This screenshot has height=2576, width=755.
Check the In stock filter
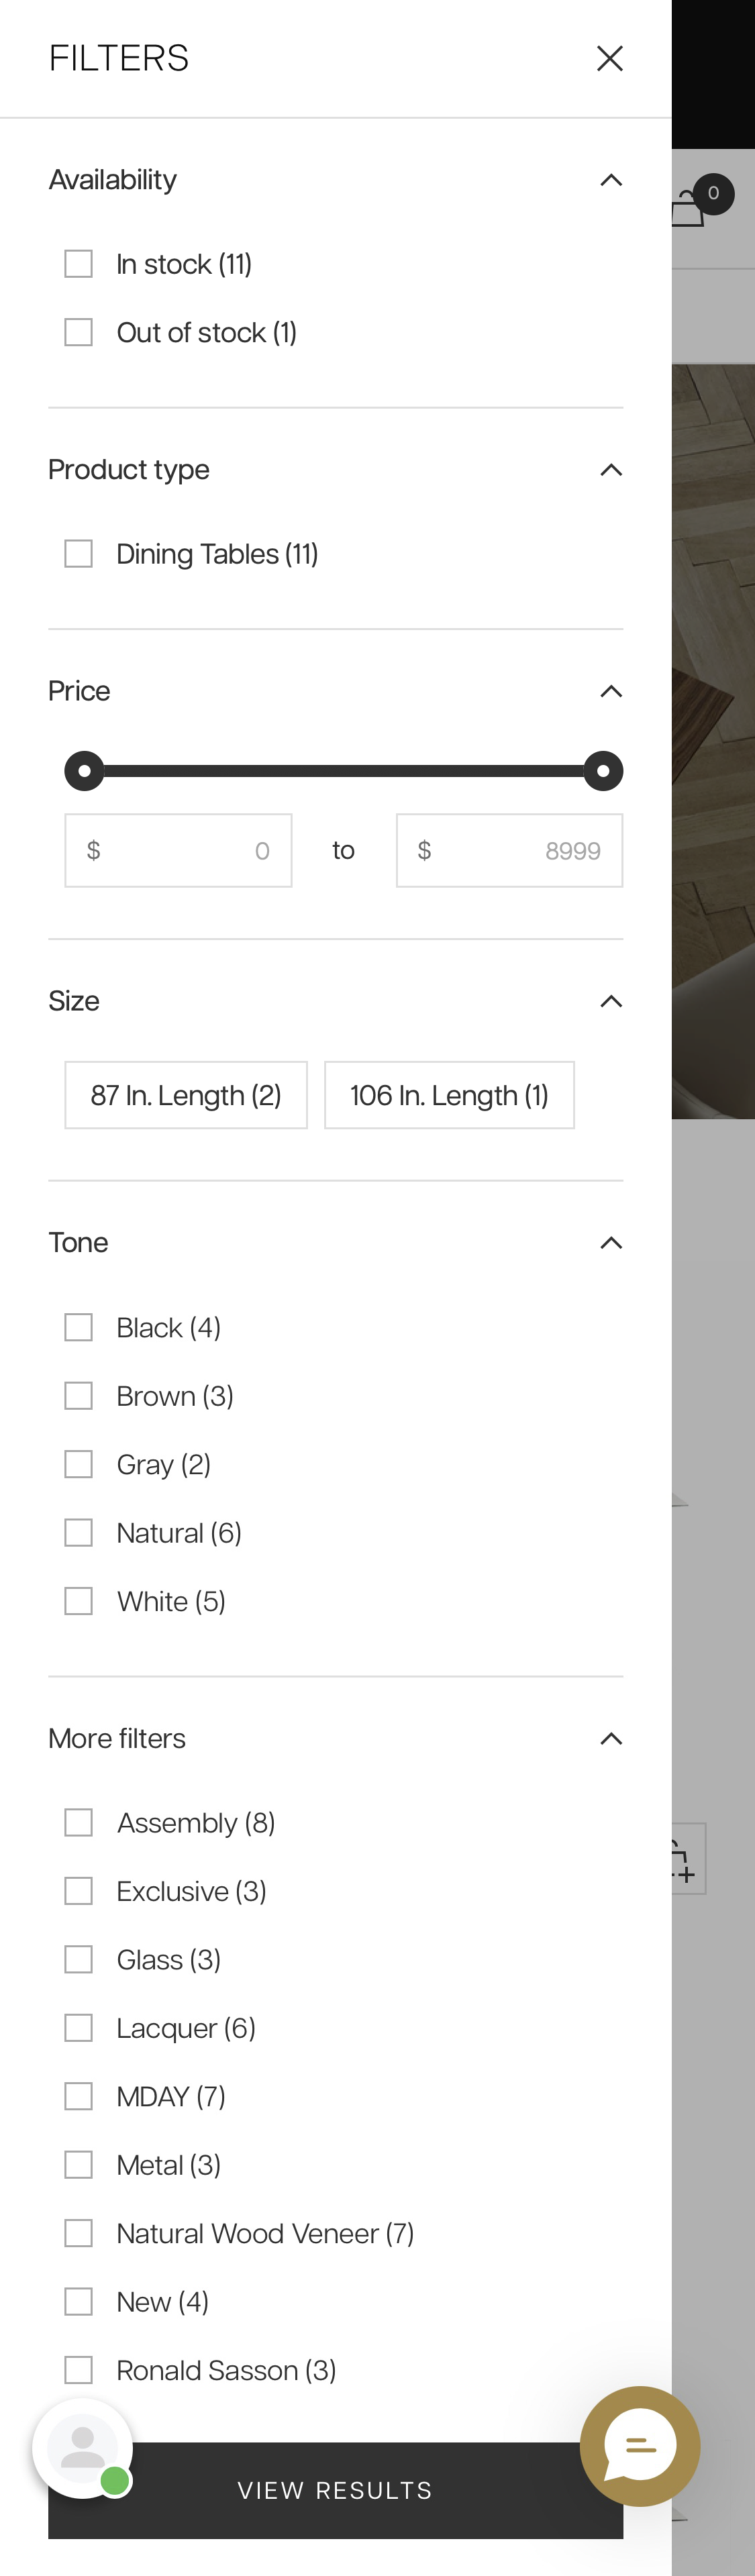78,263
